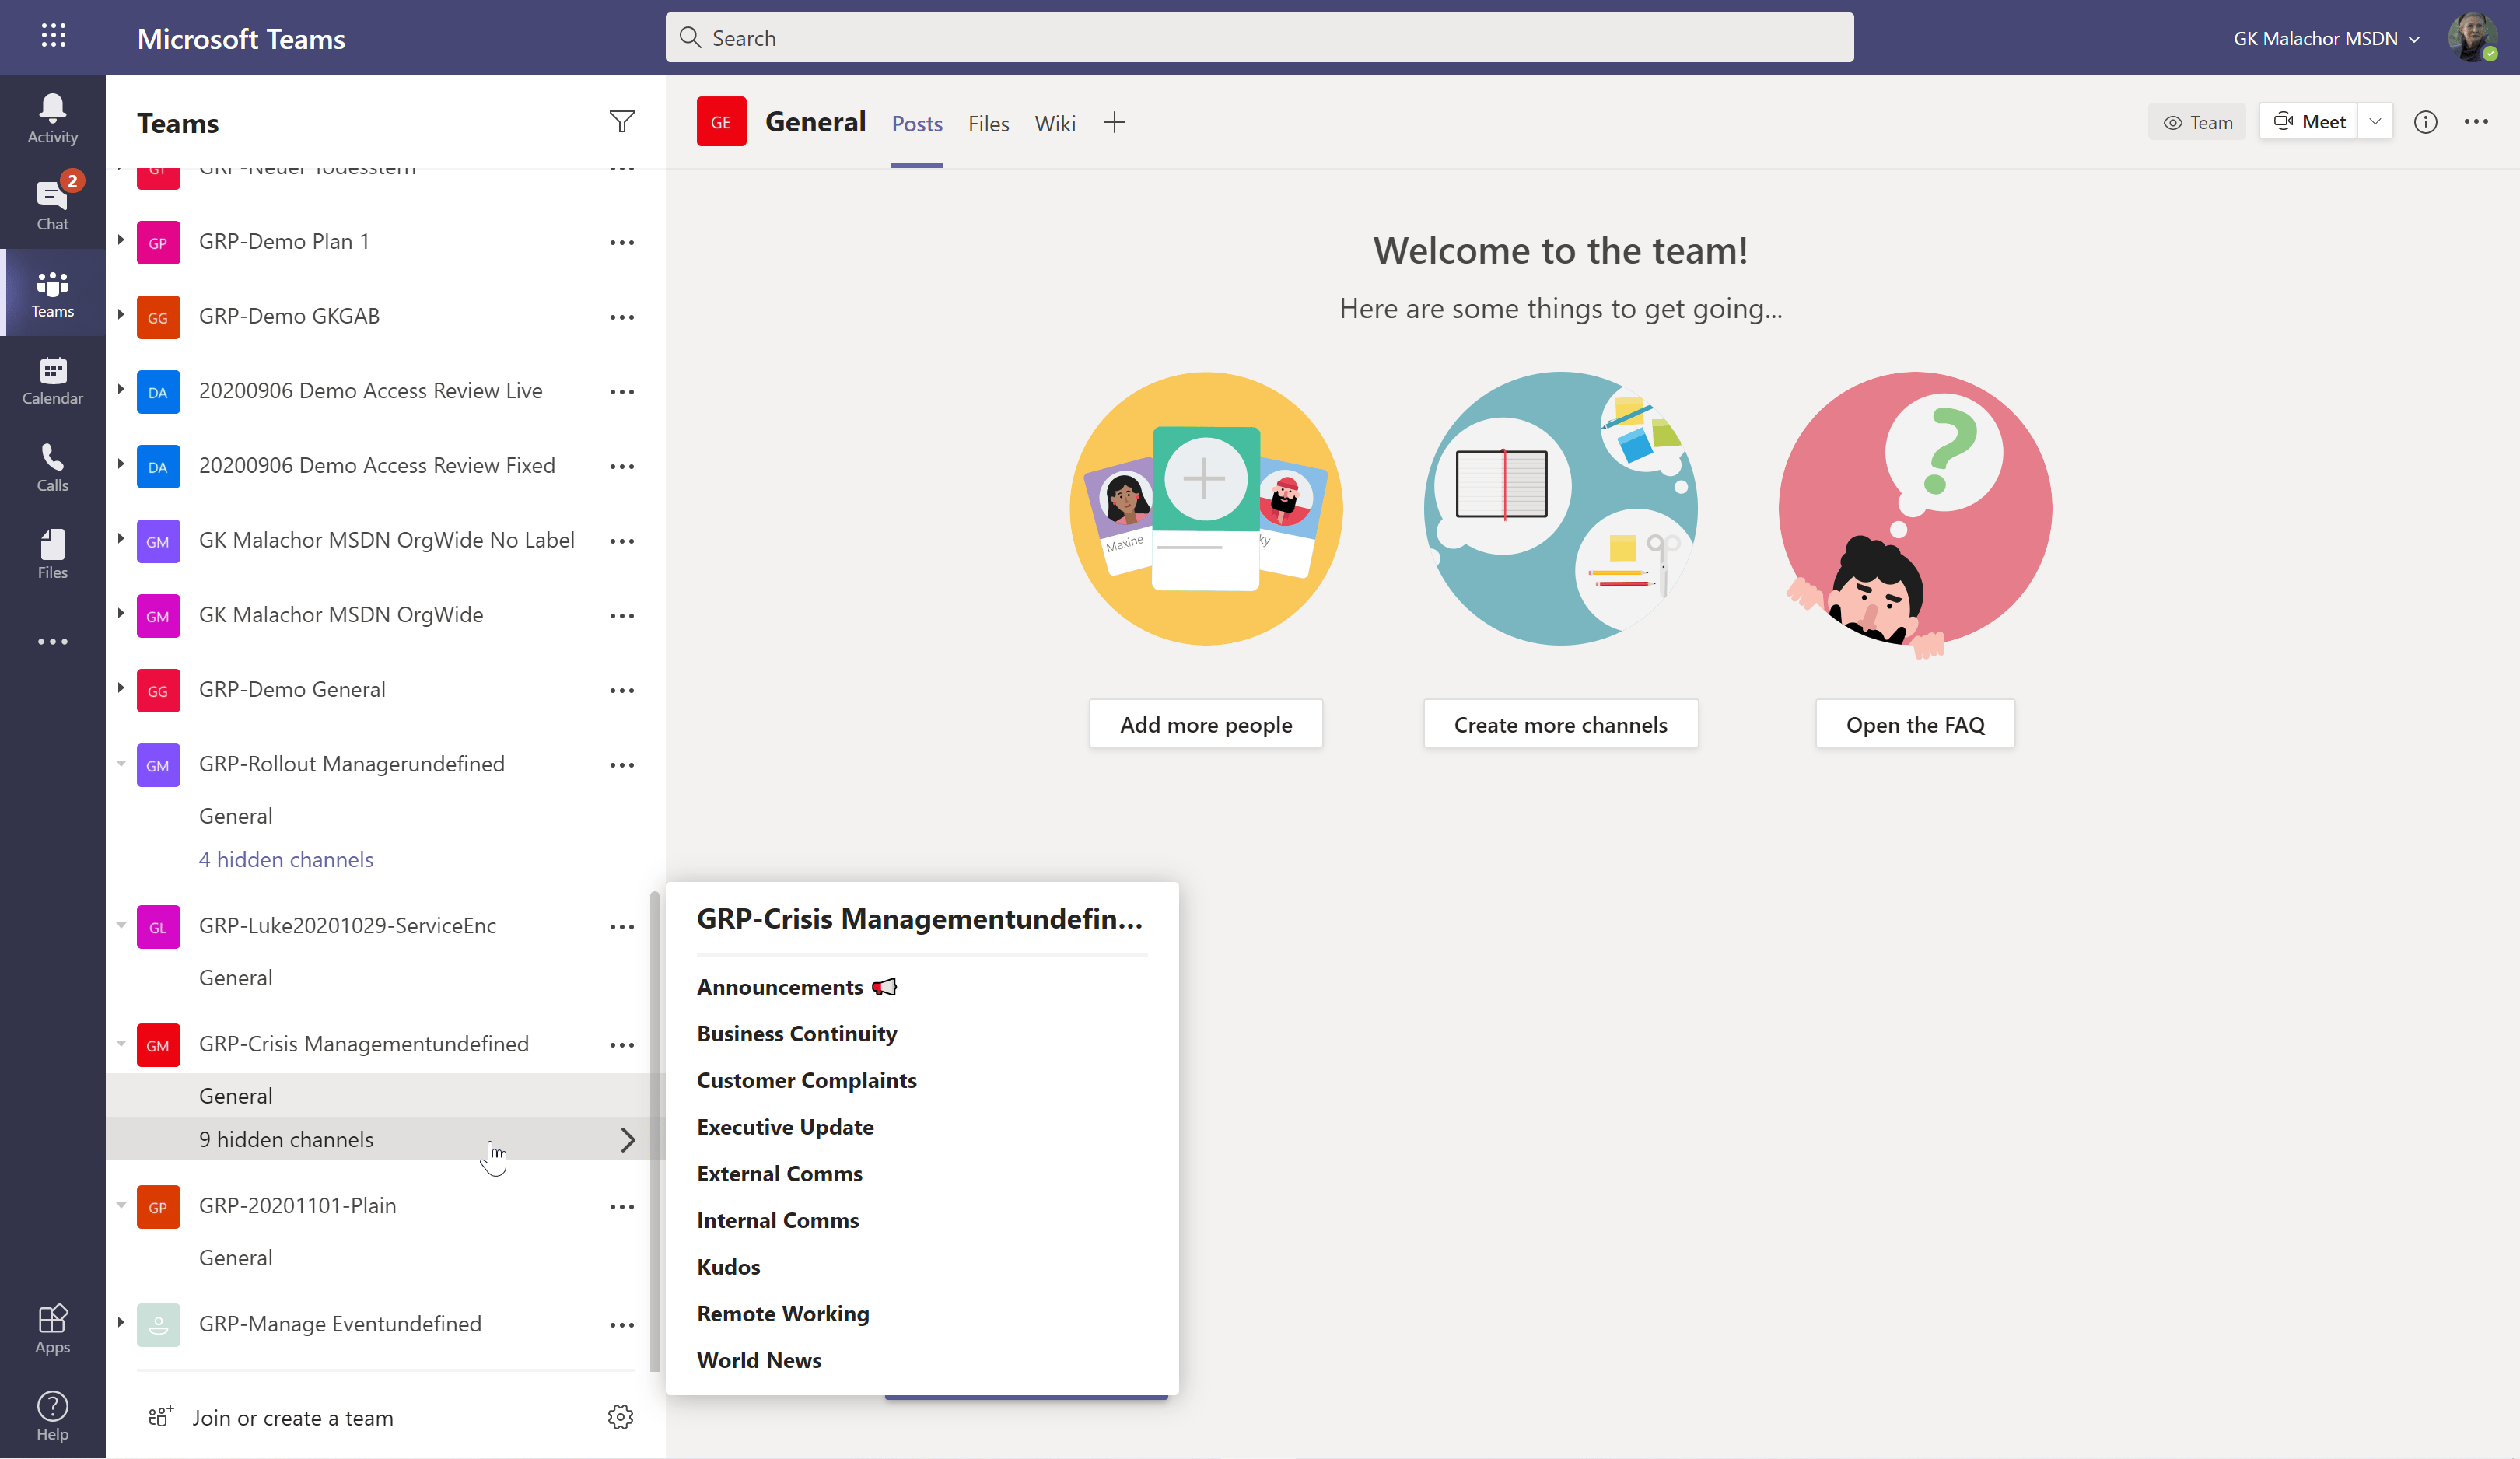Click into the Search box
The image size is (2520, 1459).
pyautogui.click(x=1259, y=38)
